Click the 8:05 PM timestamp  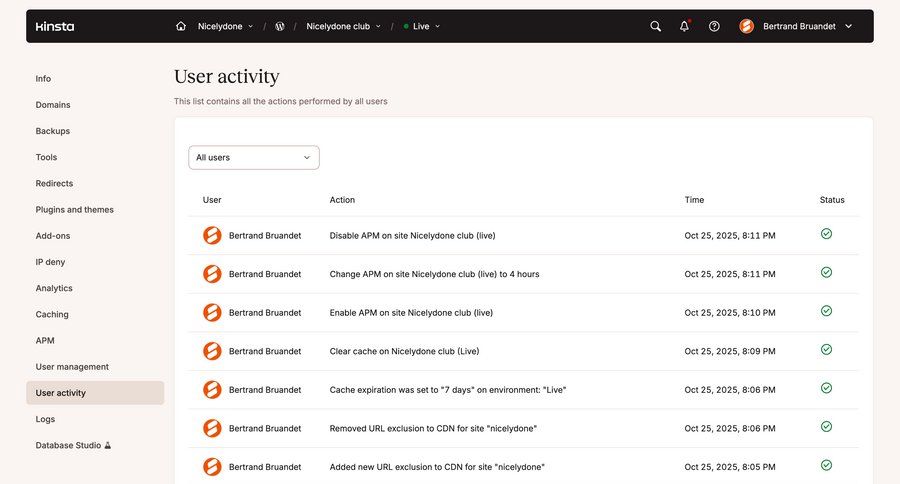click(x=730, y=467)
